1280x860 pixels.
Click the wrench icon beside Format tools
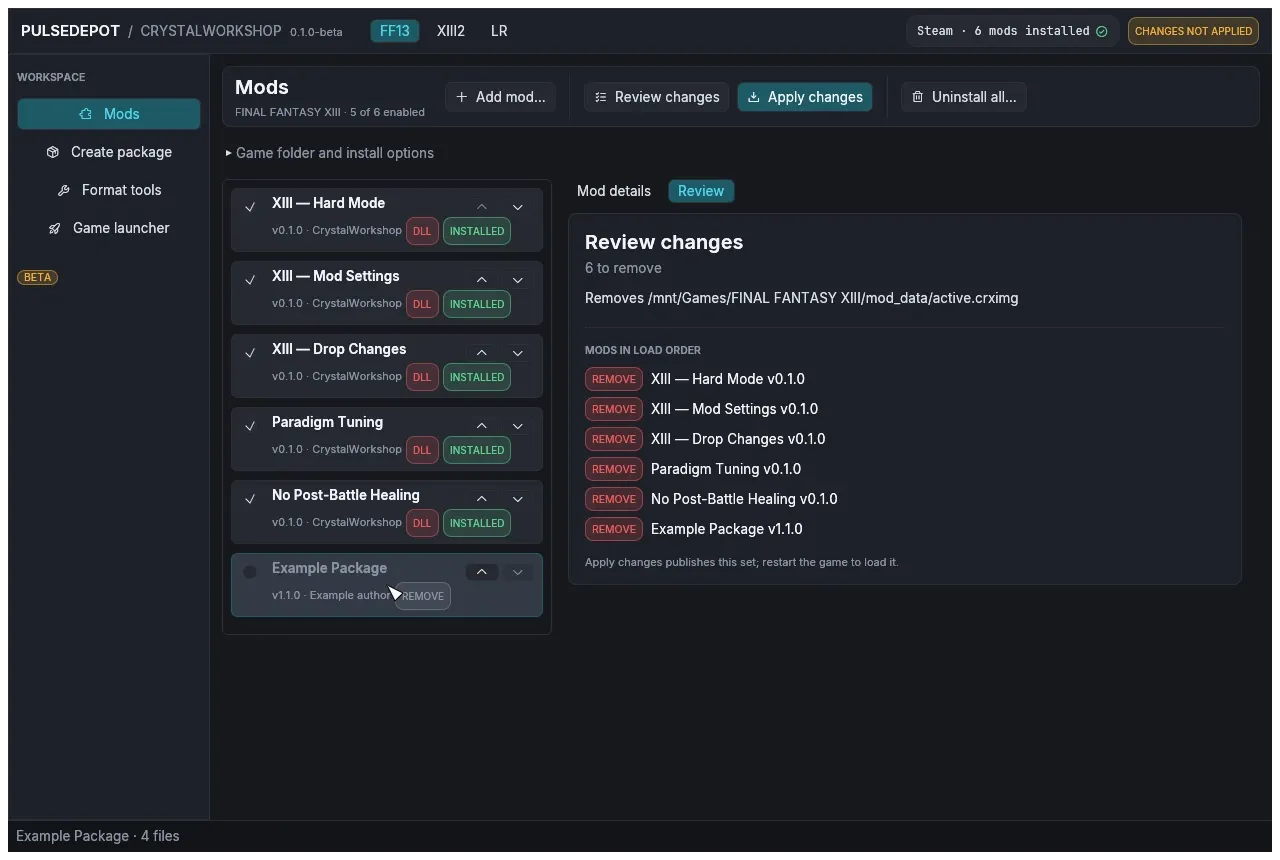pyautogui.click(x=64, y=190)
